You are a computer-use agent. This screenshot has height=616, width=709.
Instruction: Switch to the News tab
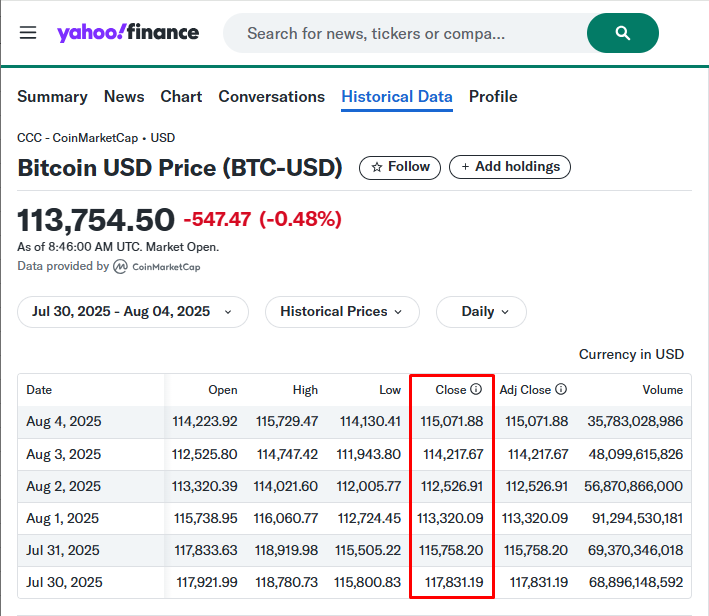tap(124, 97)
